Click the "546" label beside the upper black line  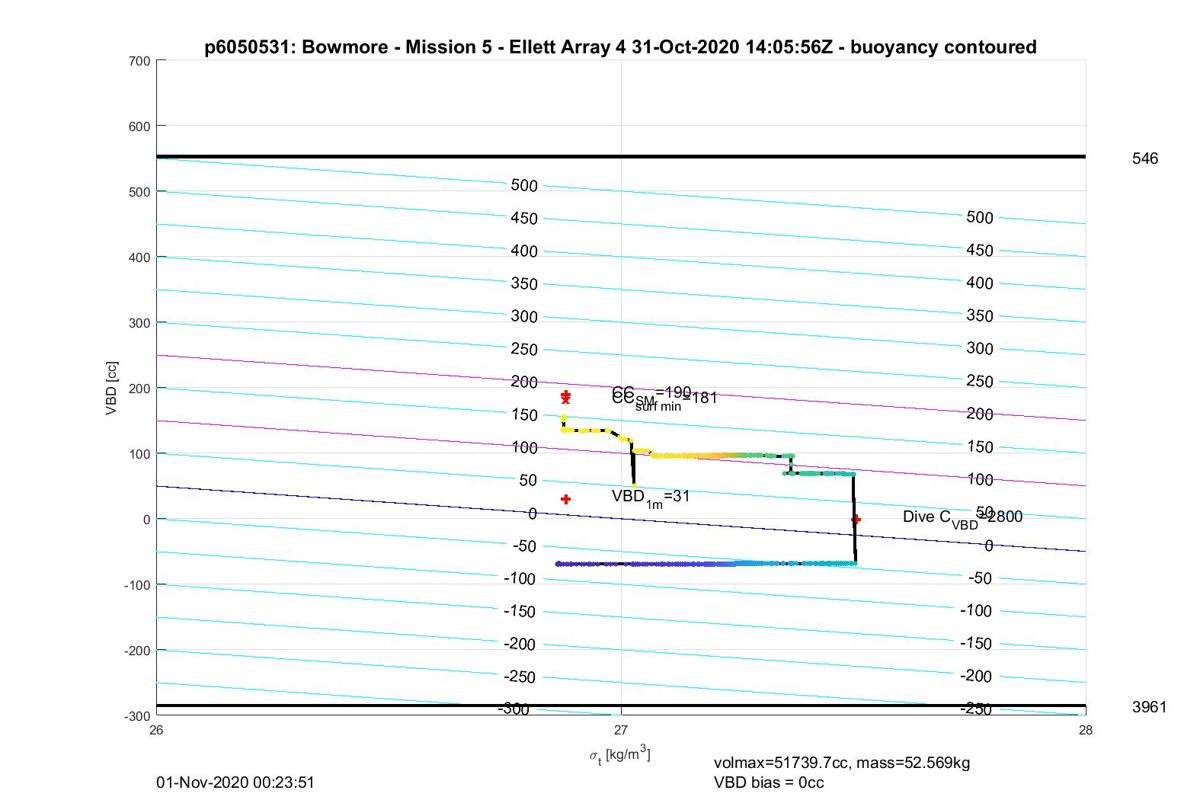pos(1145,158)
